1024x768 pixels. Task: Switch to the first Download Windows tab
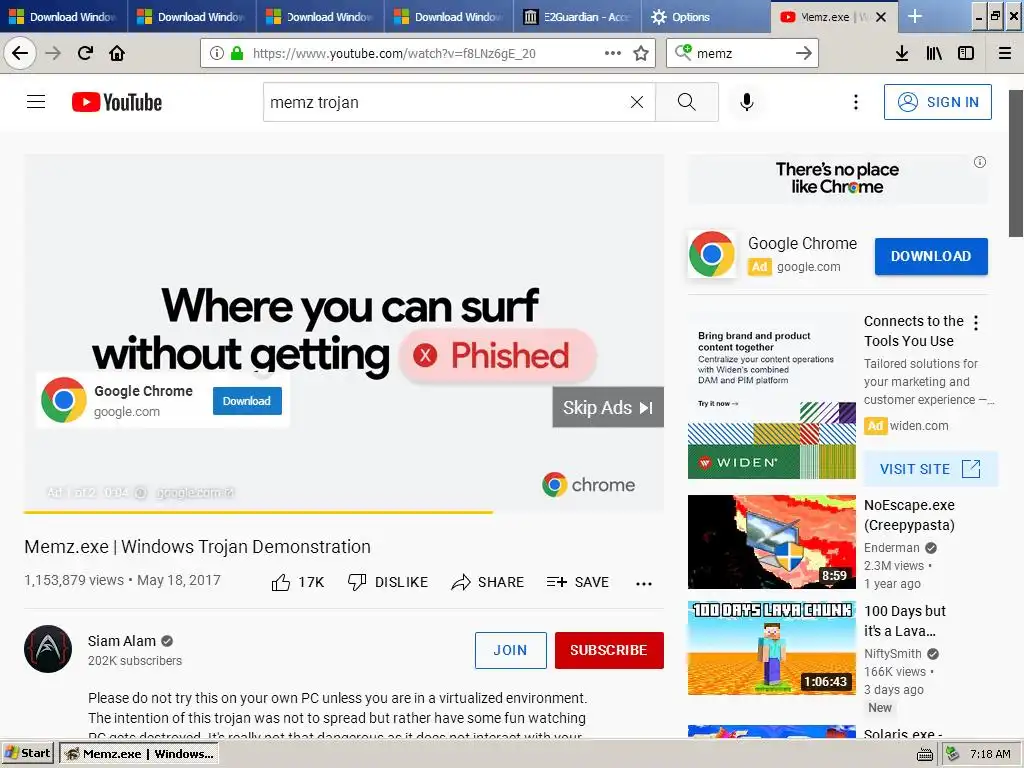click(x=63, y=16)
